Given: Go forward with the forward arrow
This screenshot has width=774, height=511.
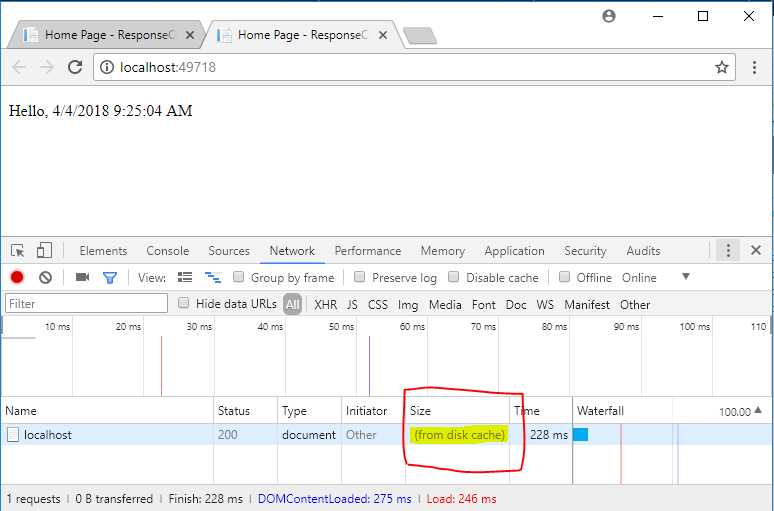Looking at the screenshot, I should pyautogui.click(x=47, y=67).
